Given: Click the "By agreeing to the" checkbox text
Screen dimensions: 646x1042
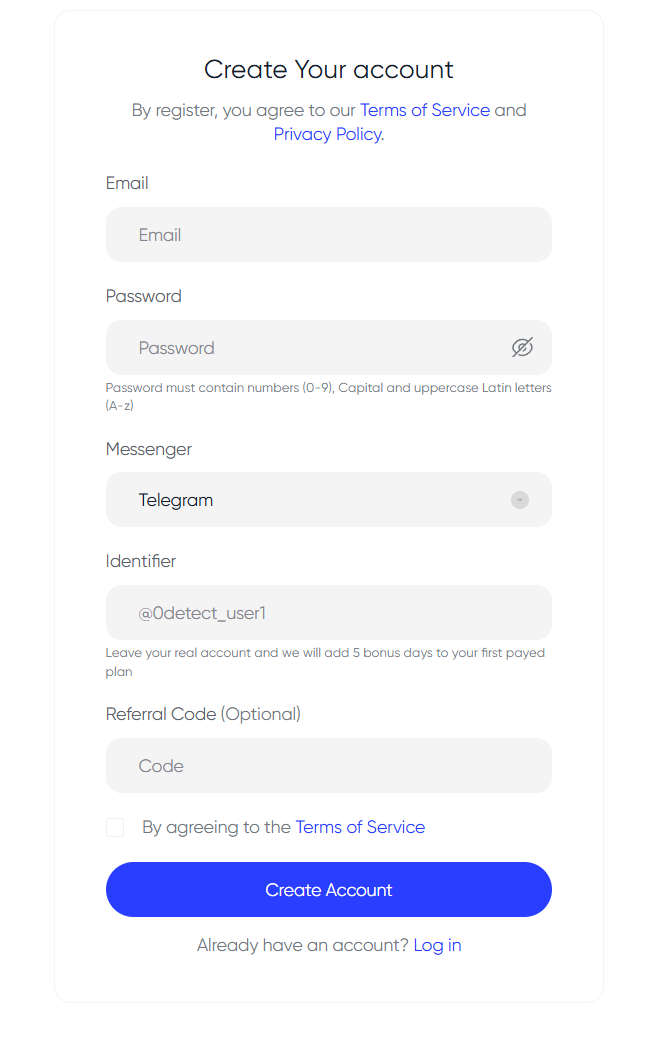Looking at the screenshot, I should (217, 827).
